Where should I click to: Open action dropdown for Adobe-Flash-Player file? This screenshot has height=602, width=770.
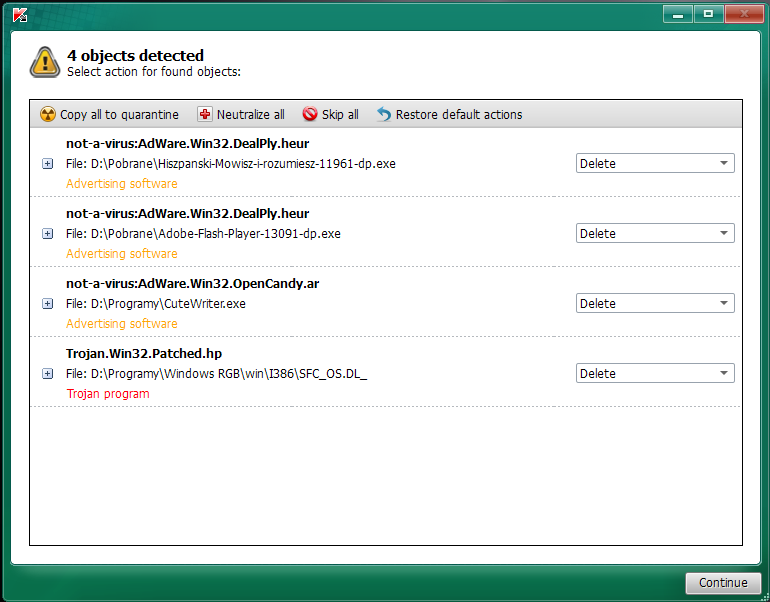tap(655, 233)
